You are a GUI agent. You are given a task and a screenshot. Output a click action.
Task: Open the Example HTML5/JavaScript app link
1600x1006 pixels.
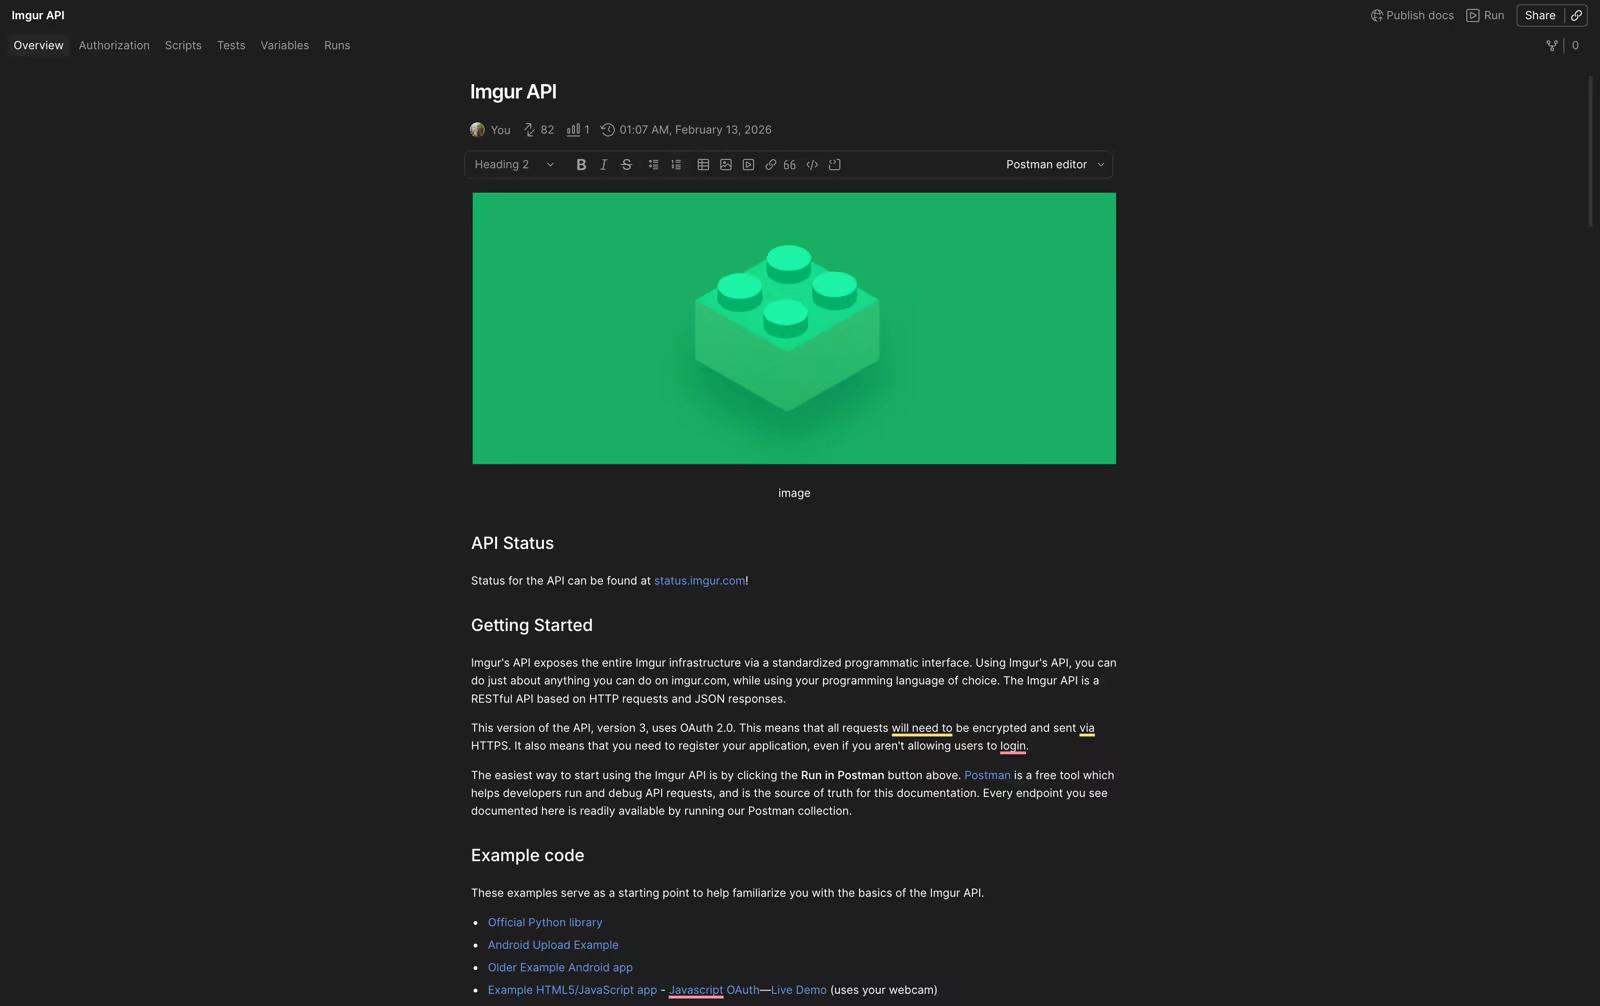coord(572,990)
